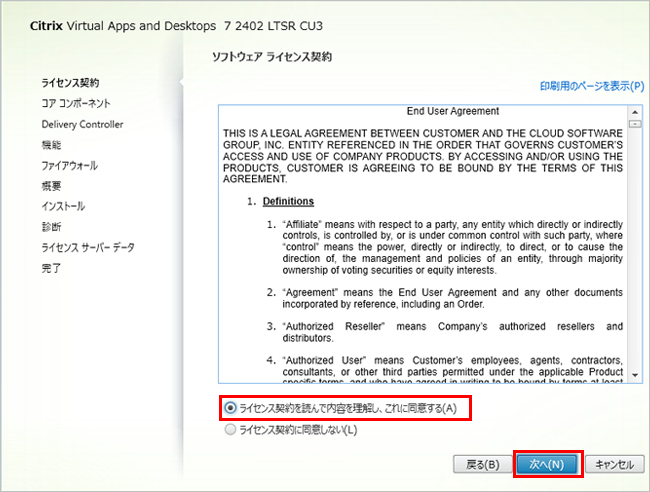
Task: Open the 診断 step in sidebar
Action: pos(51,227)
